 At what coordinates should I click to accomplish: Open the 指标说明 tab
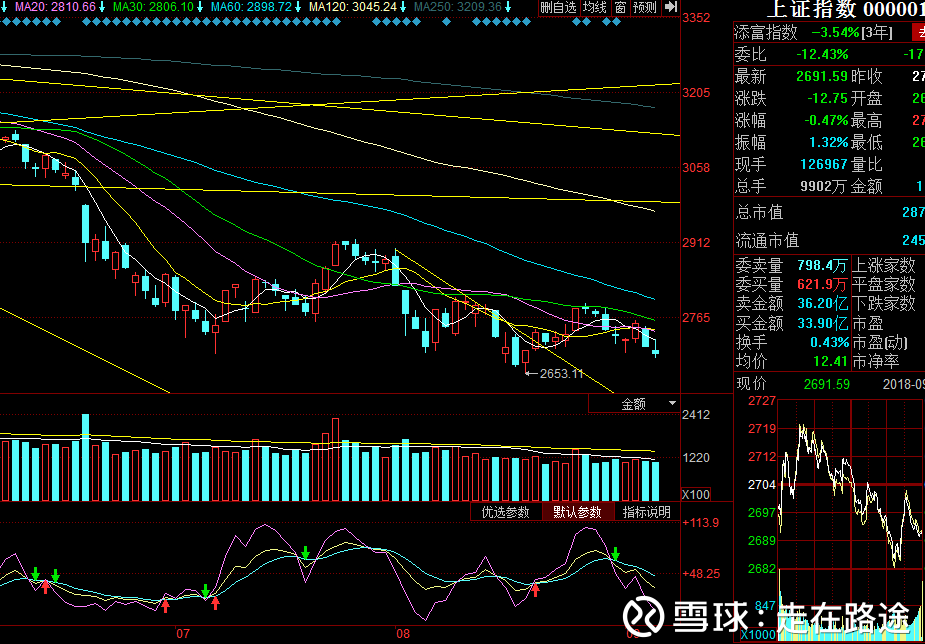click(x=647, y=512)
